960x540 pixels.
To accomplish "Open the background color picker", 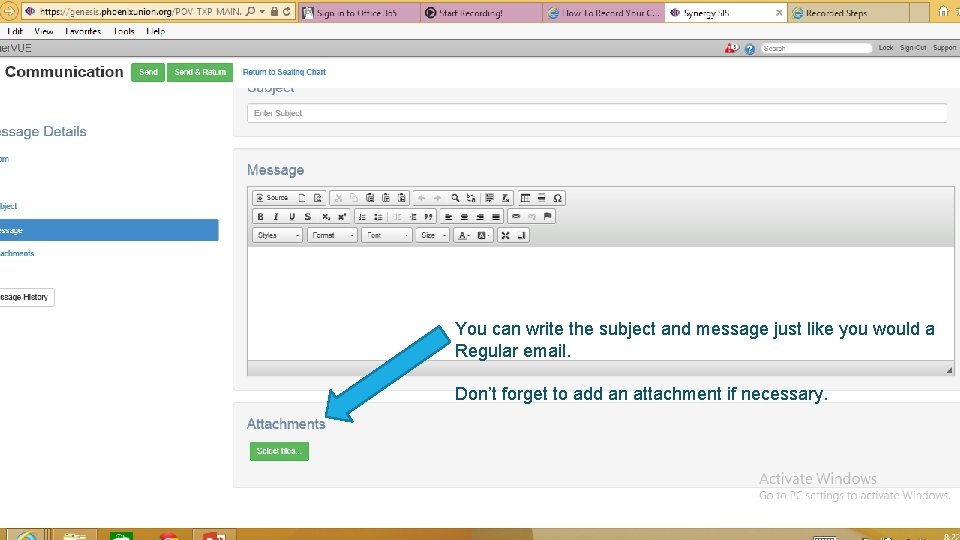I will (x=483, y=235).
